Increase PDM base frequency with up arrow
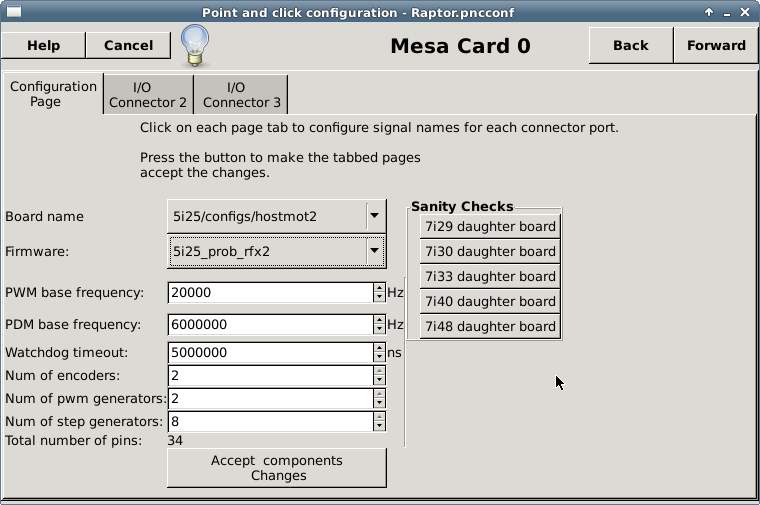Viewport: 760px width, 505px height. tap(380, 320)
